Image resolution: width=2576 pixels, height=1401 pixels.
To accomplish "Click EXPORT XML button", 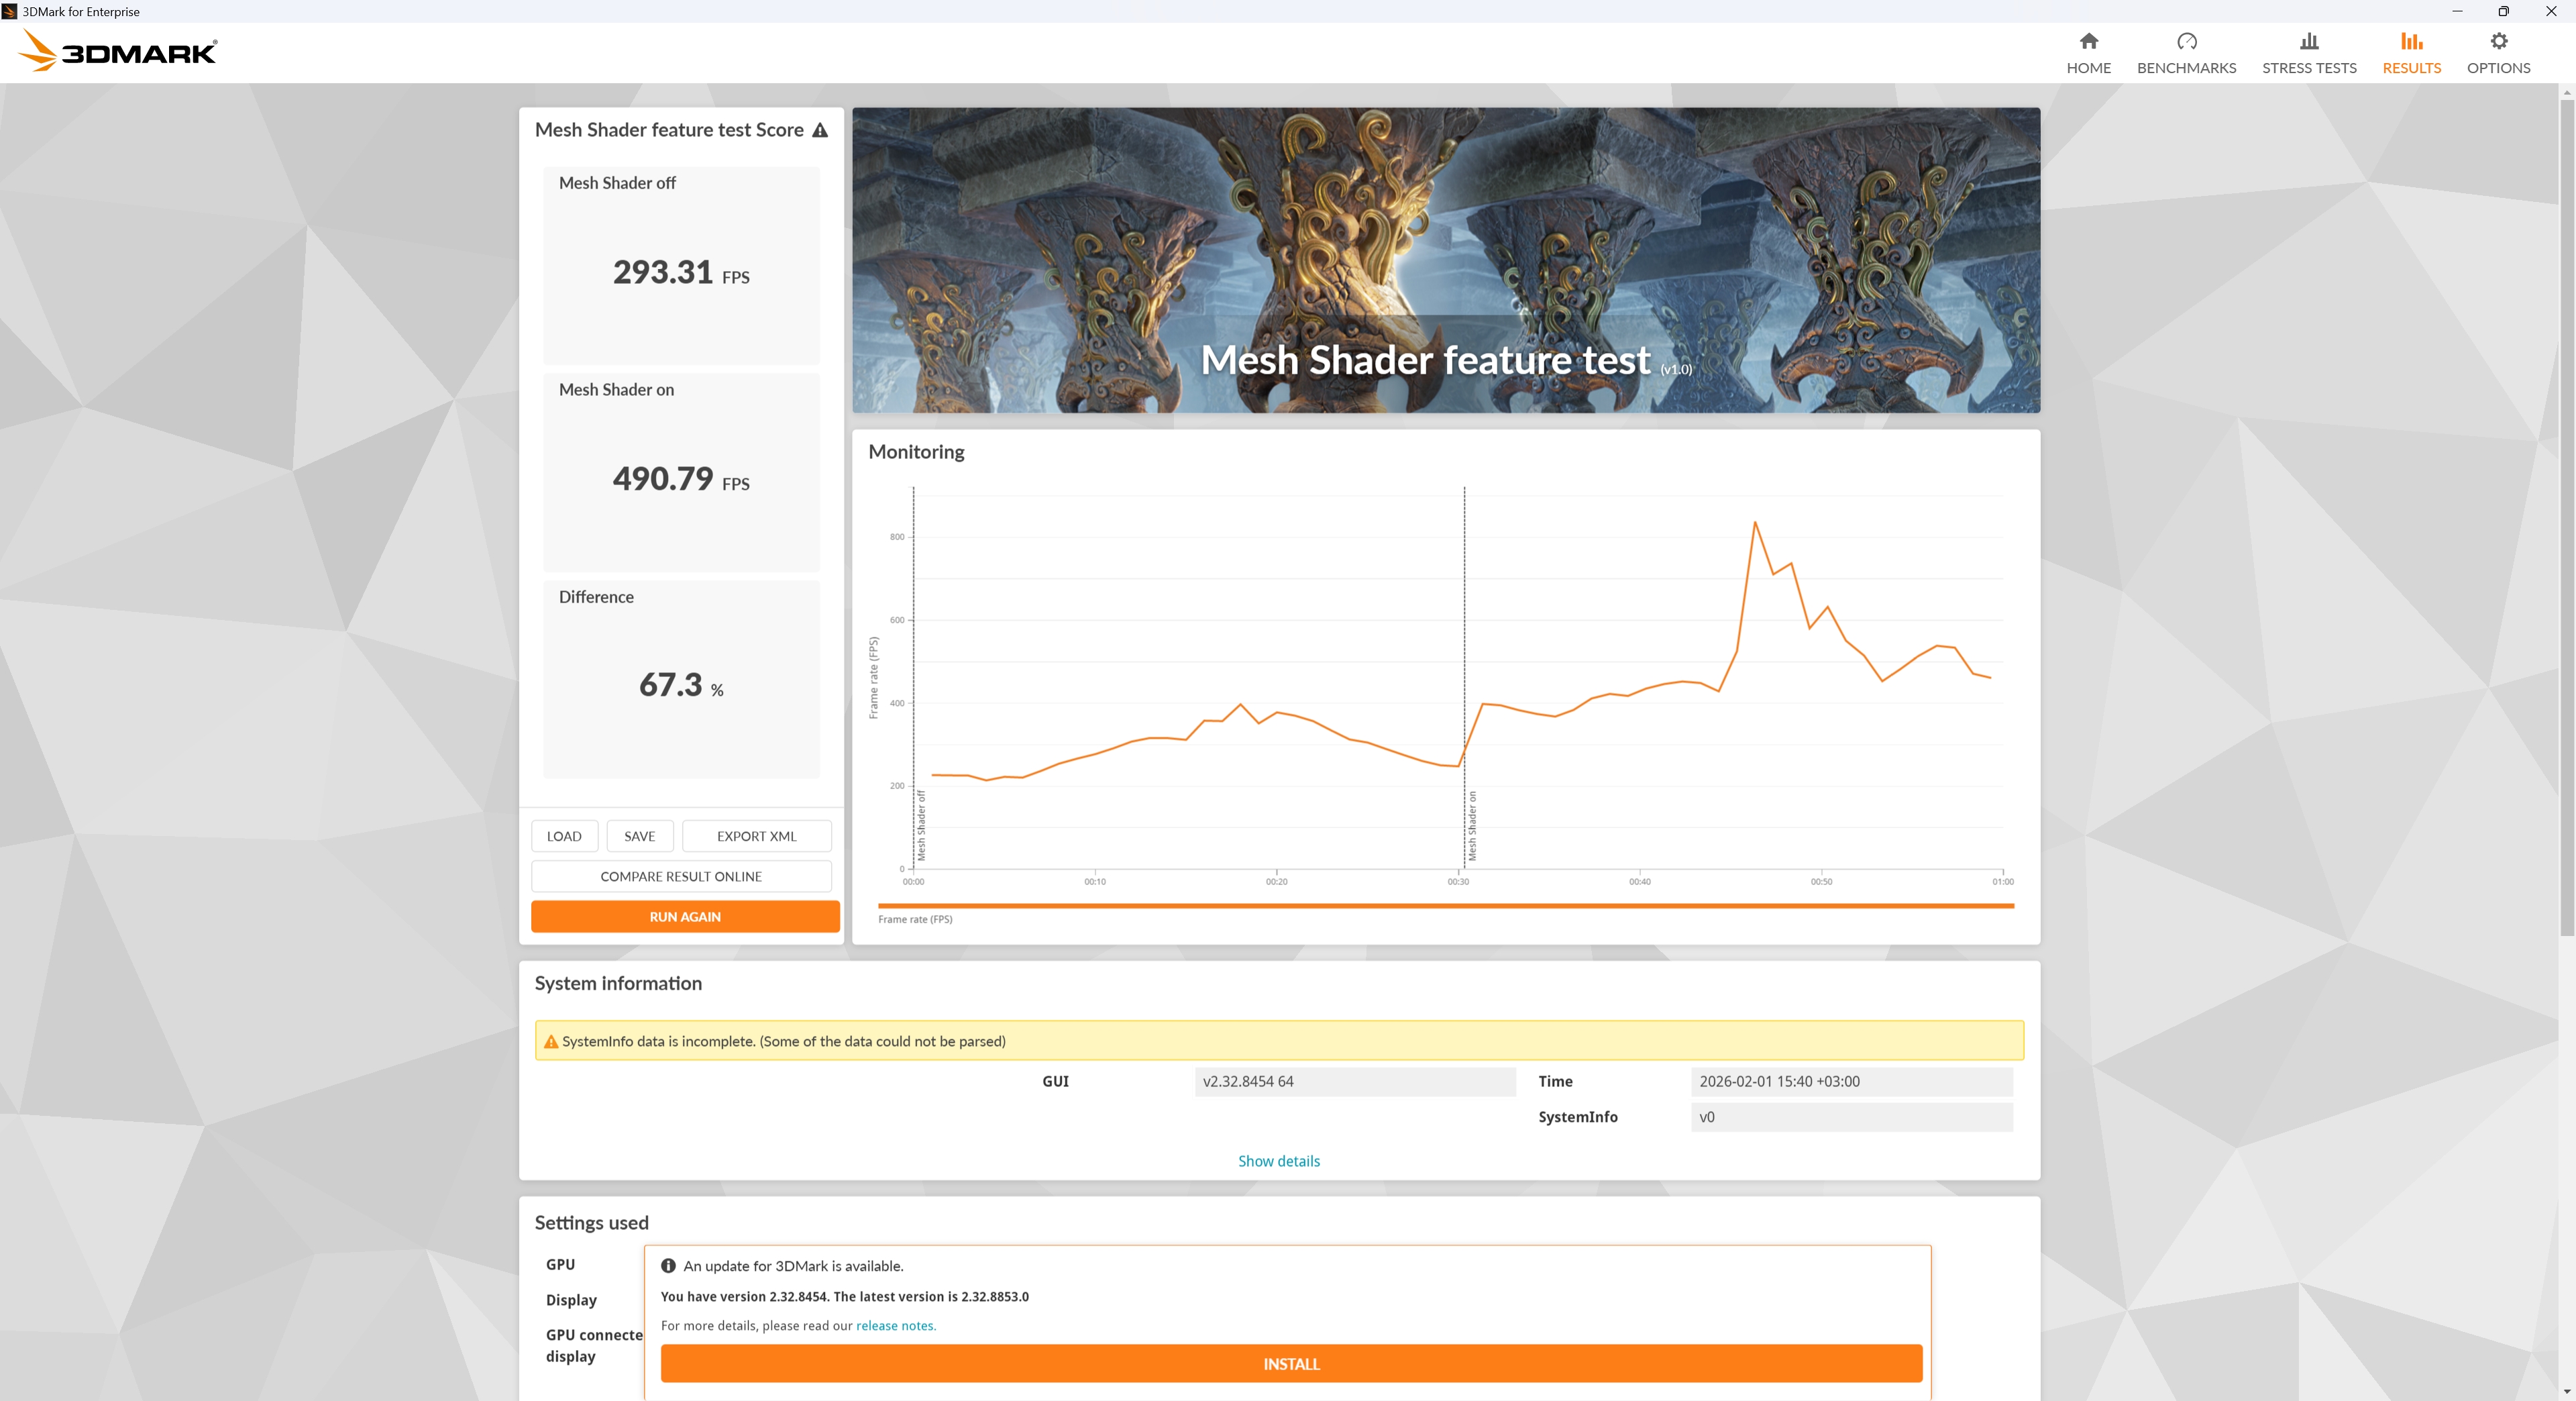I will 756,836.
